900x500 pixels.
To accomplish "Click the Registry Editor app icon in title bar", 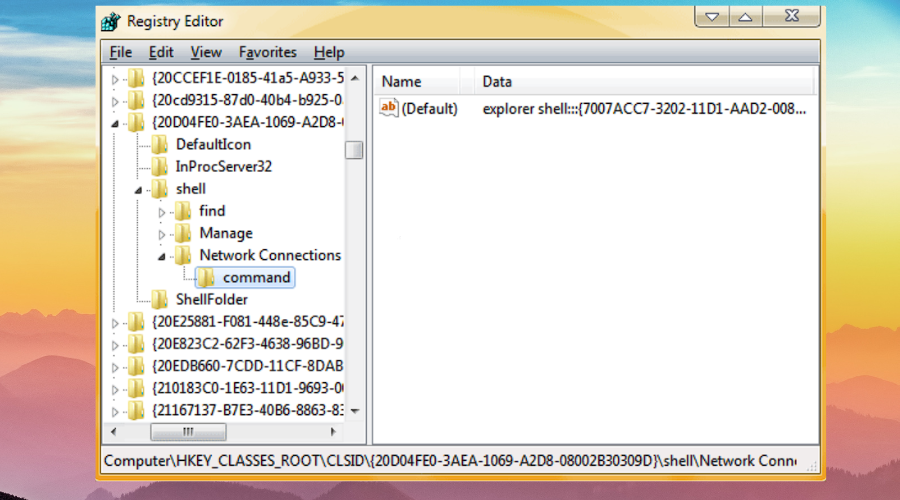I will [x=112, y=21].
